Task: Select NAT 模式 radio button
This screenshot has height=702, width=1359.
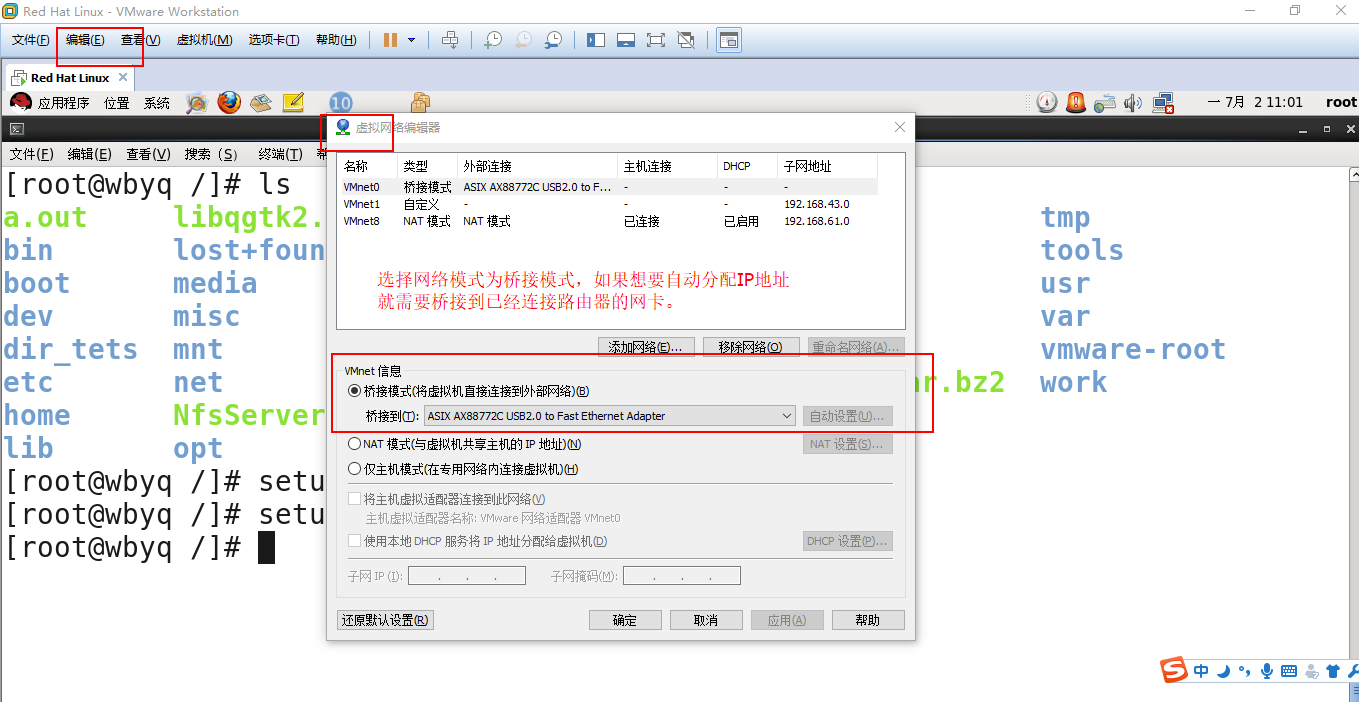Action: pyautogui.click(x=354, y=444)
